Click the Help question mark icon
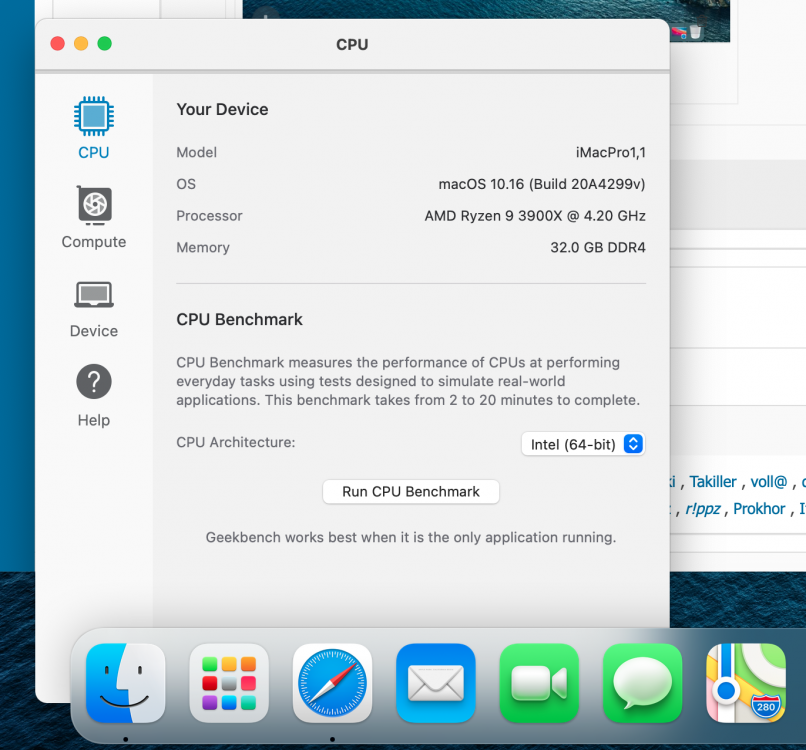This screenshot has height=750, width=806. (x=94, y=381)
